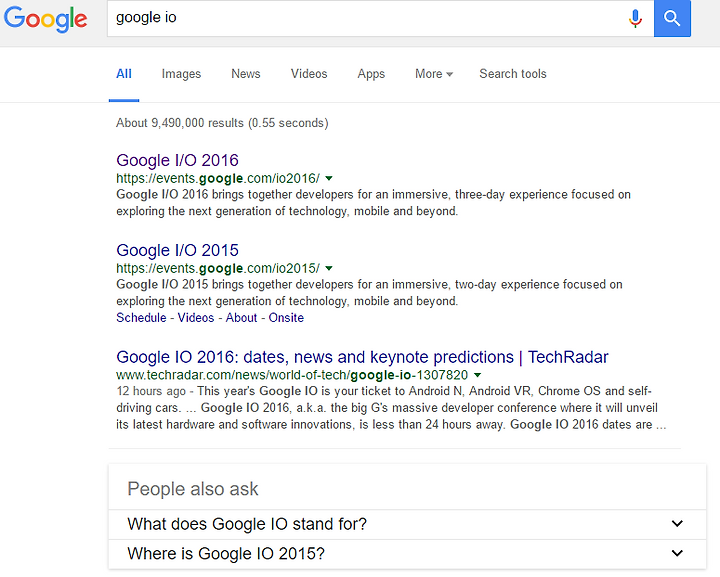The height and width of the screenshot is (577, 720).
Task: Open the Onsite sitelink
Action: pos(286,318)
